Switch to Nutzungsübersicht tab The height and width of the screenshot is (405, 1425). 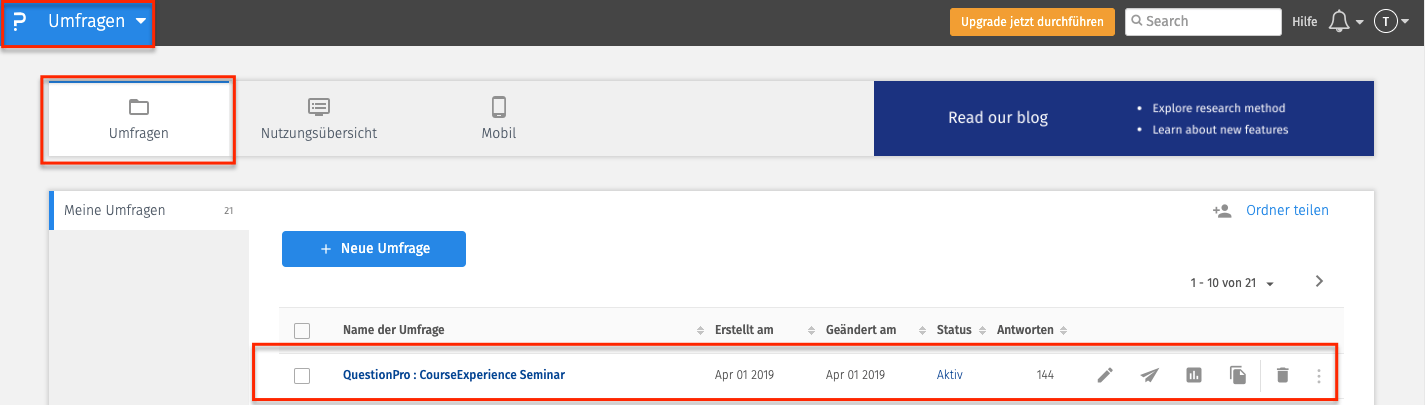[x=319, y=118]
